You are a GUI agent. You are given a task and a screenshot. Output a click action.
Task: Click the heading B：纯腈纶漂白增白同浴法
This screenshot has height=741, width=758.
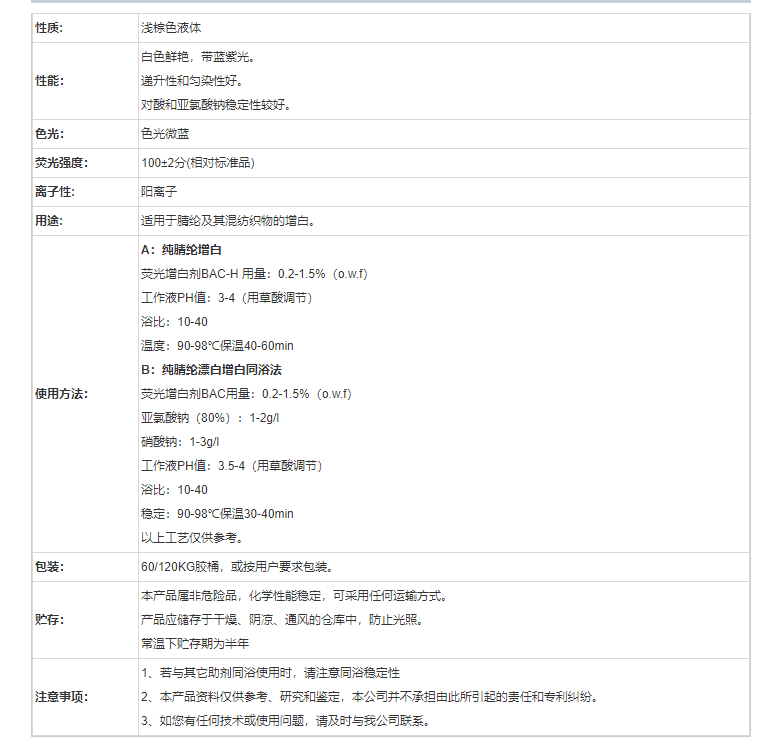coord(211,370)
